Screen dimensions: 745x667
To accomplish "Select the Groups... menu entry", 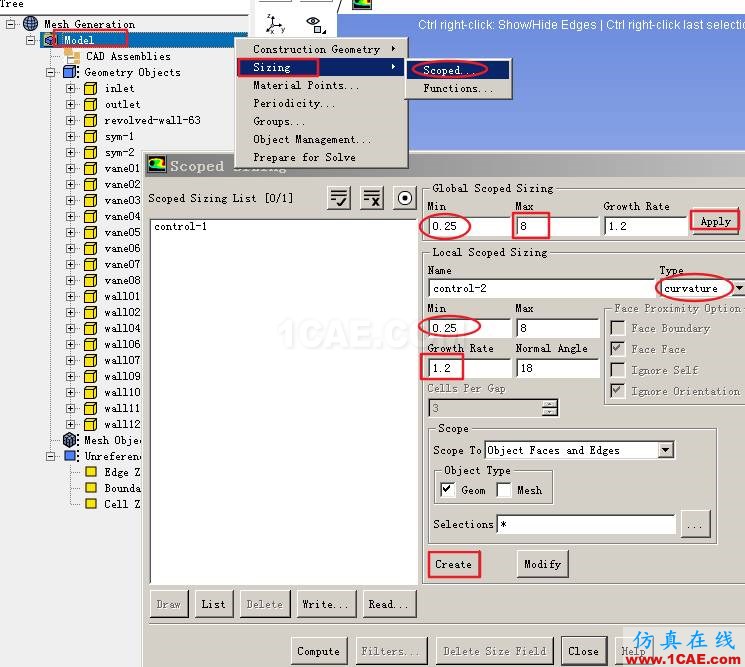I will pyautogui.click(x=322, y=121).
